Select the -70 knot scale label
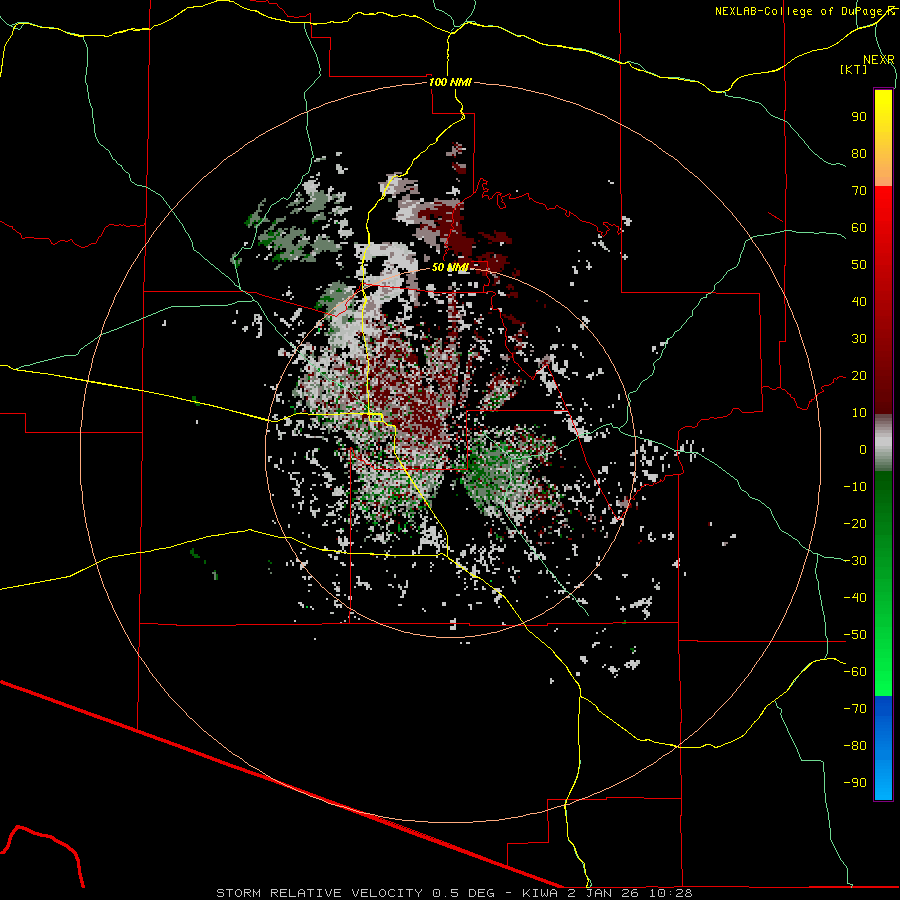 tap(855, 709)
